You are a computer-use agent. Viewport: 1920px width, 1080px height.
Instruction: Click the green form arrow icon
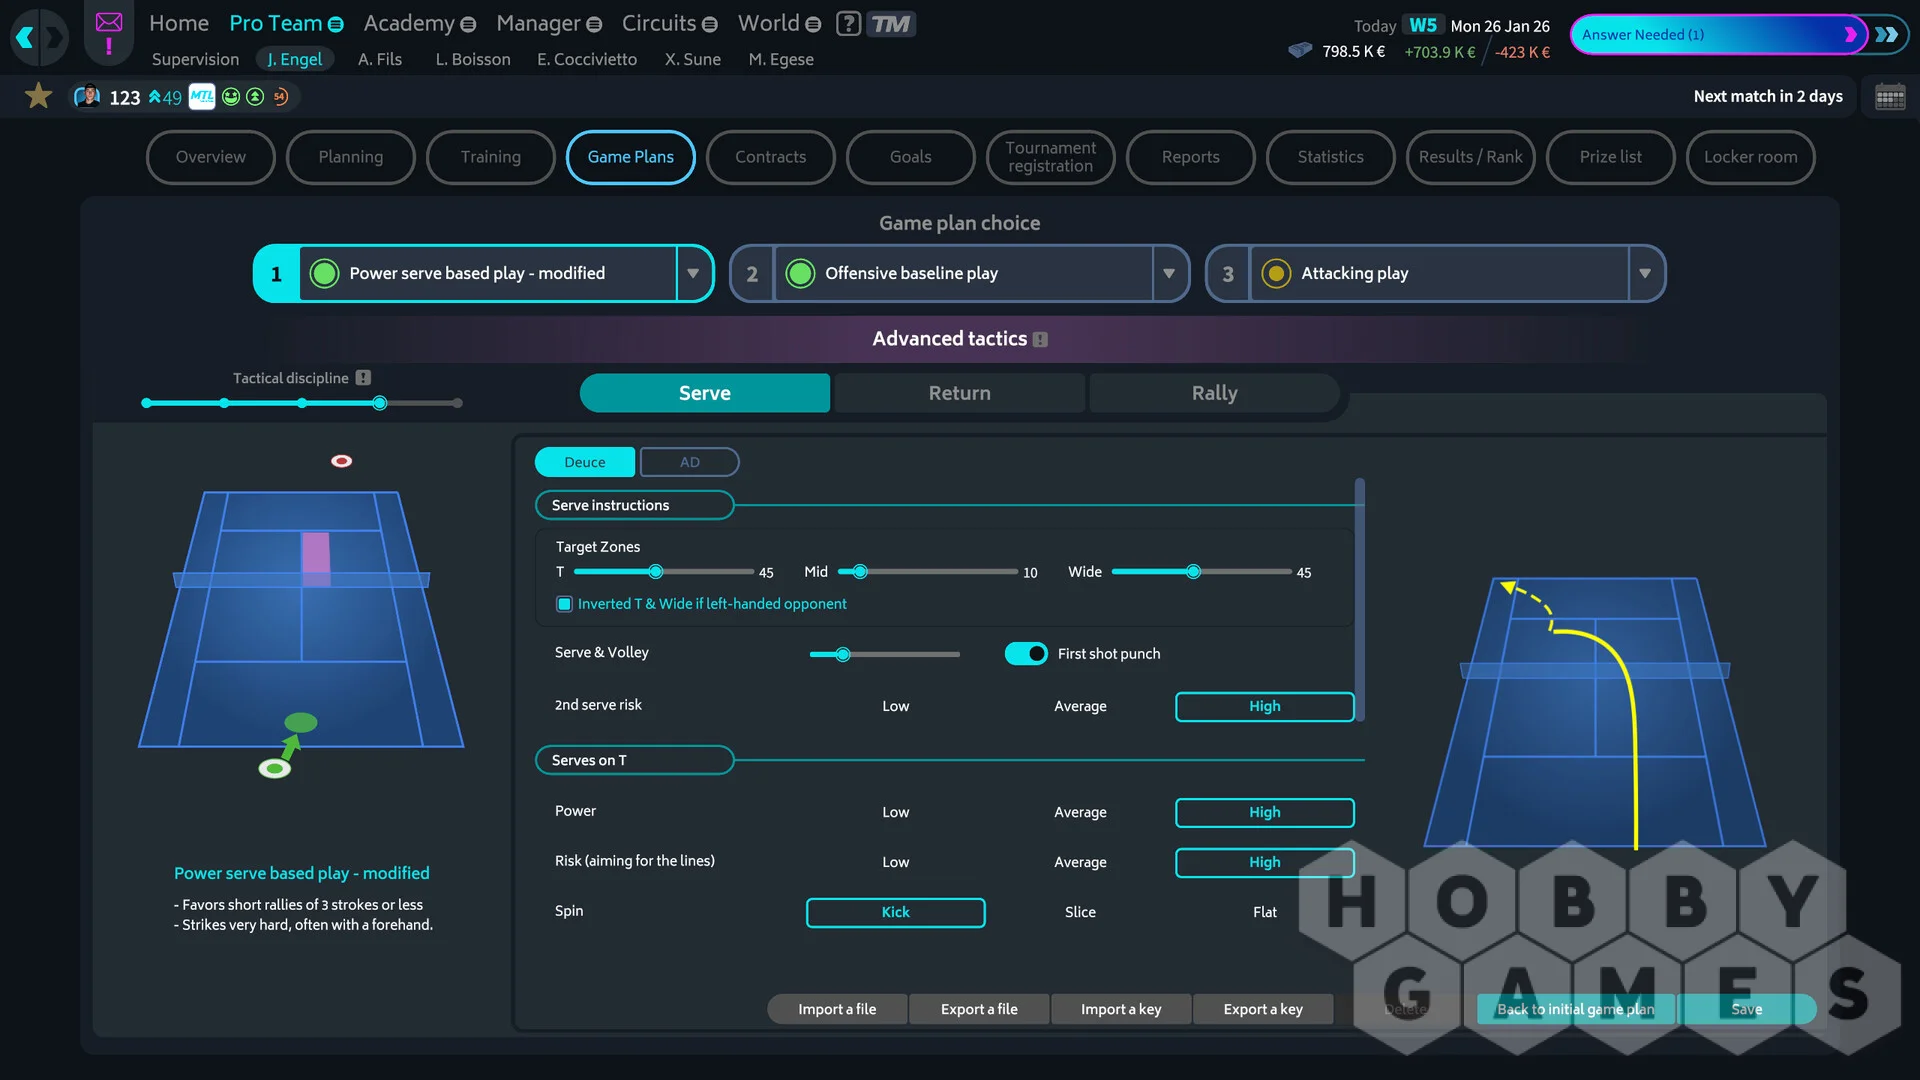coord(255,96)
